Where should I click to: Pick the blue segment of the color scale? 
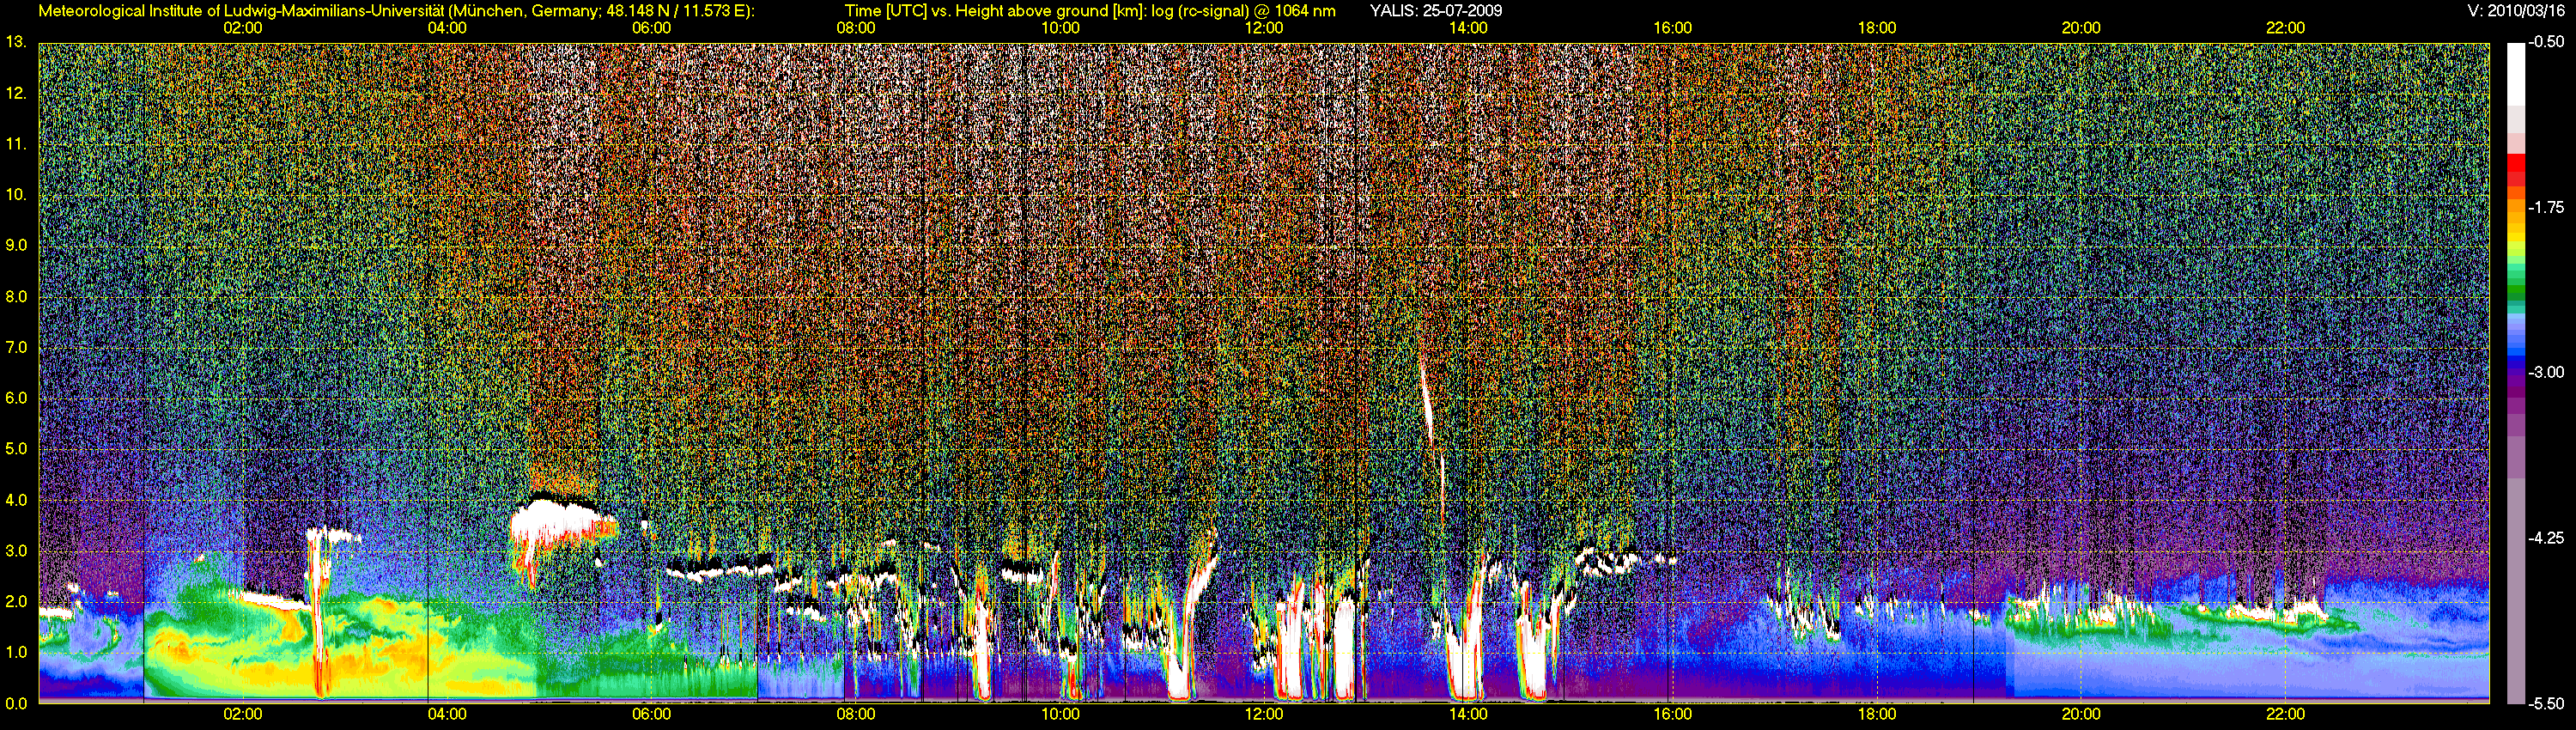coord(2515,360)
